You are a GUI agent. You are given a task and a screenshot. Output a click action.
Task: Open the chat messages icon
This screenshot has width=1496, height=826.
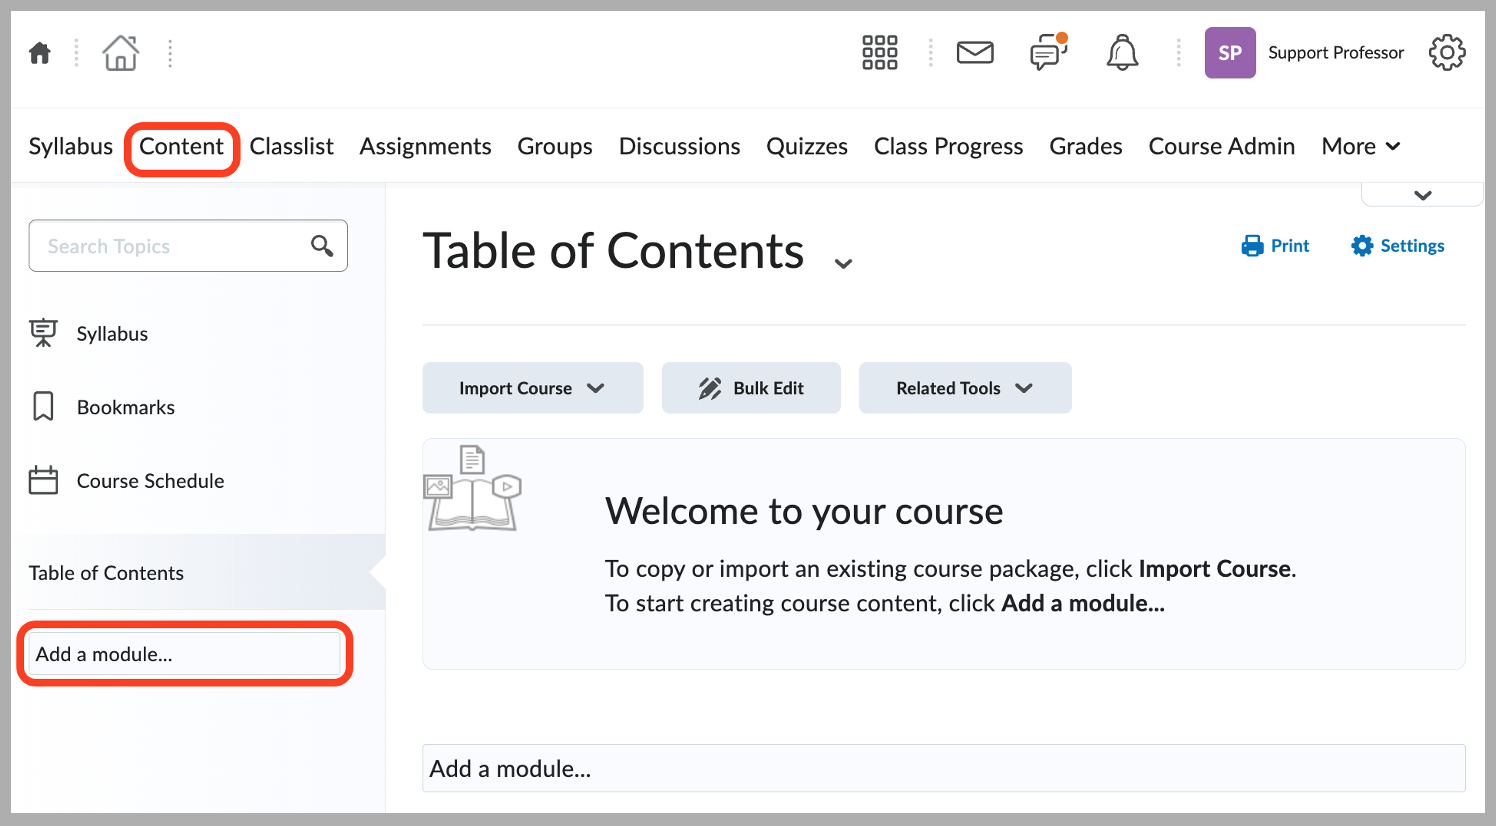[x=1048, y=53]
